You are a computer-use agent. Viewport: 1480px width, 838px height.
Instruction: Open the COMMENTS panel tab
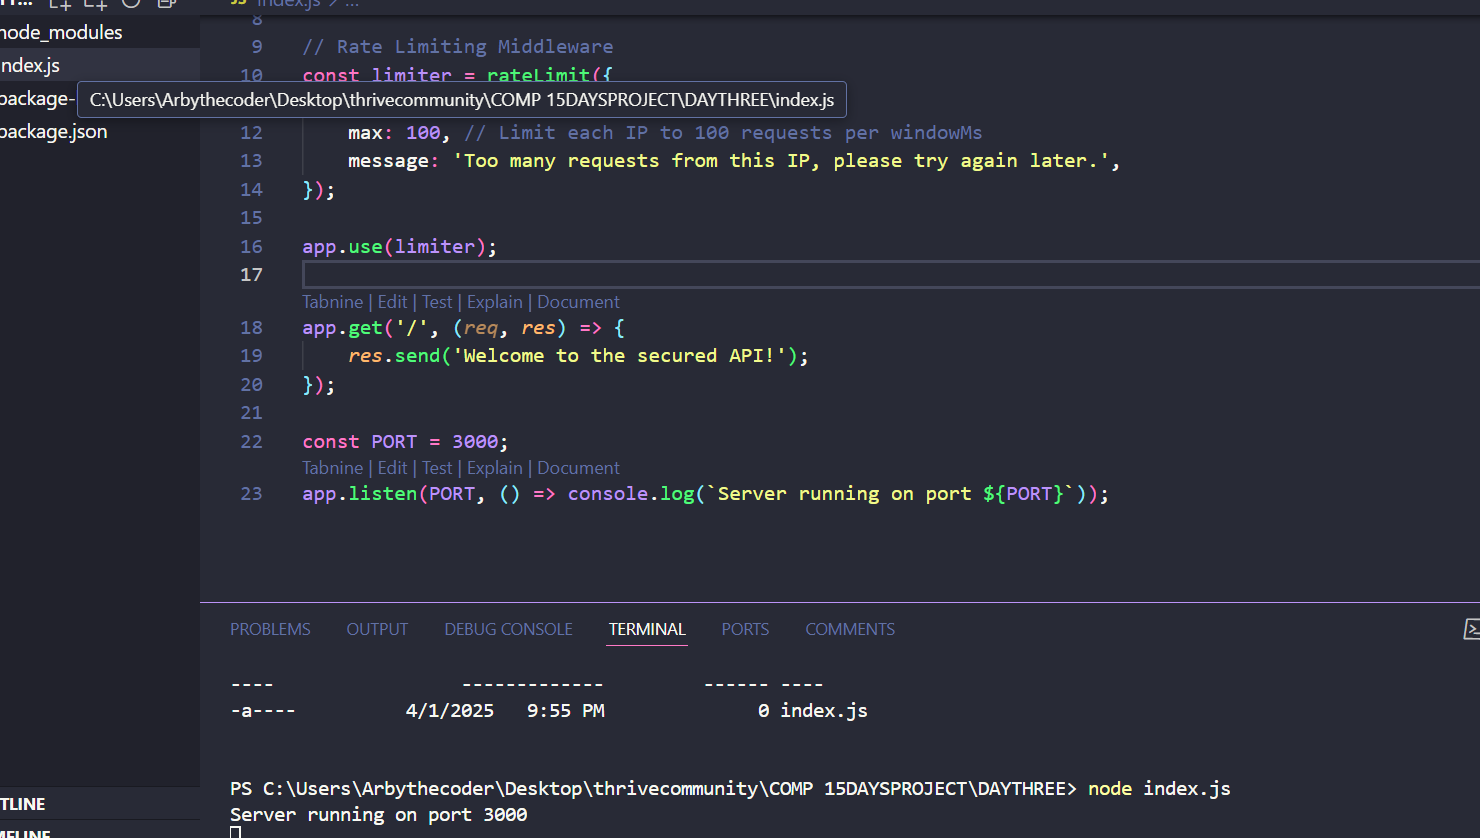[x=850, y=629]
